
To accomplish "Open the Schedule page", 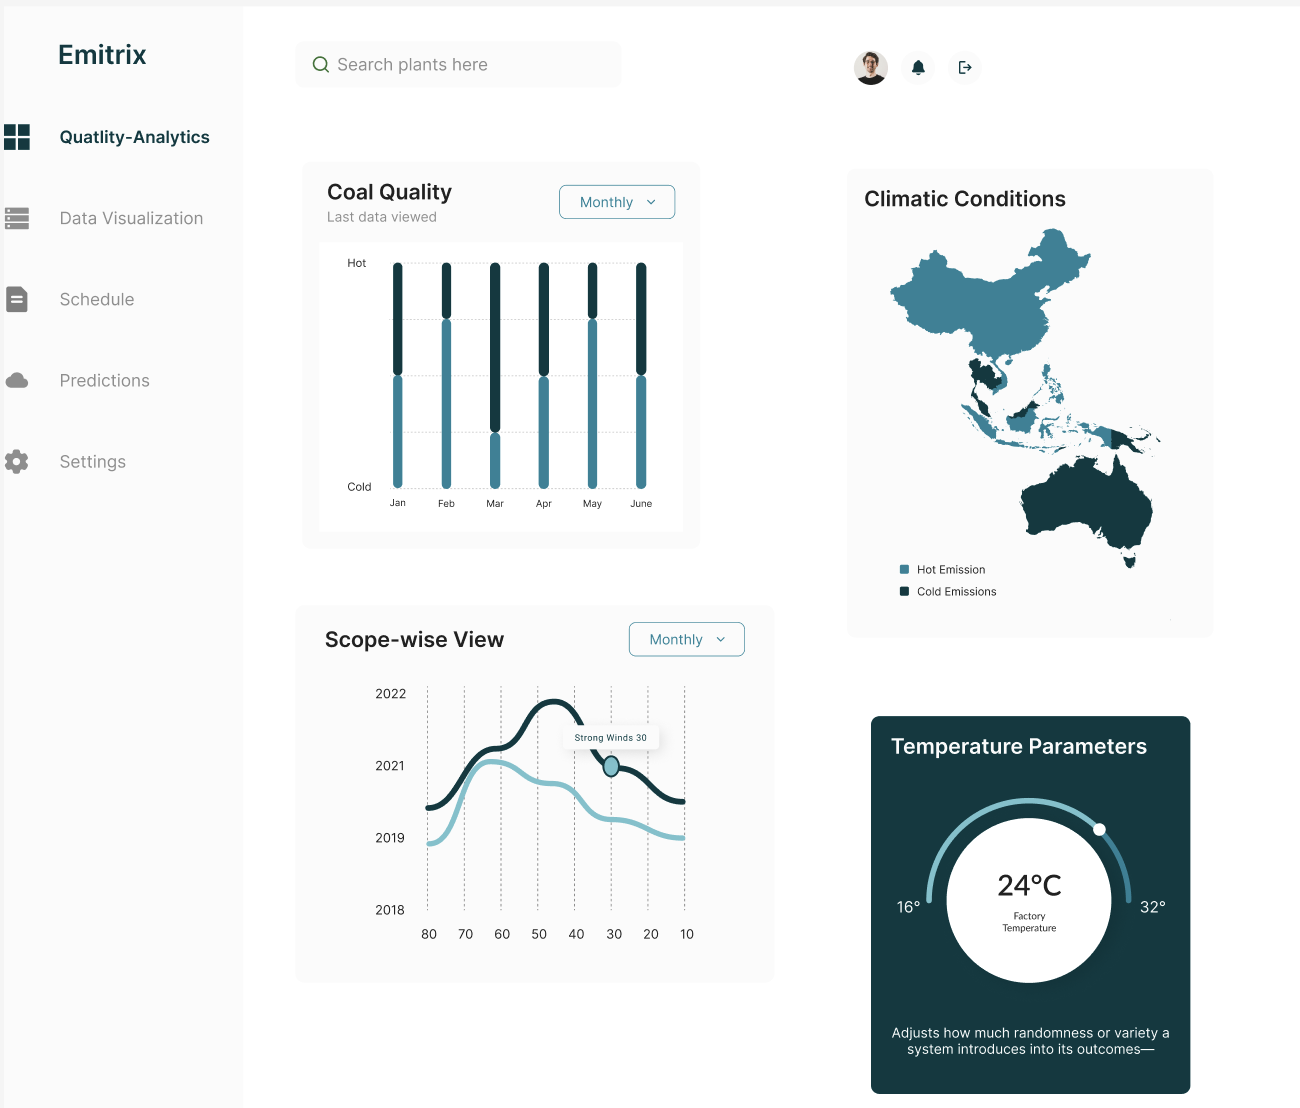I will (97, 299).
